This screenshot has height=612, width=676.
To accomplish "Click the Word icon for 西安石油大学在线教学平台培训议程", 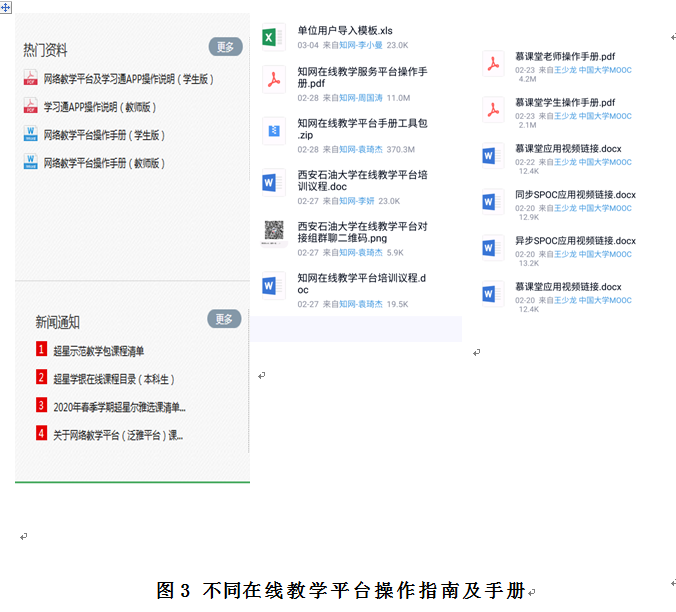I will click(272, 183).
